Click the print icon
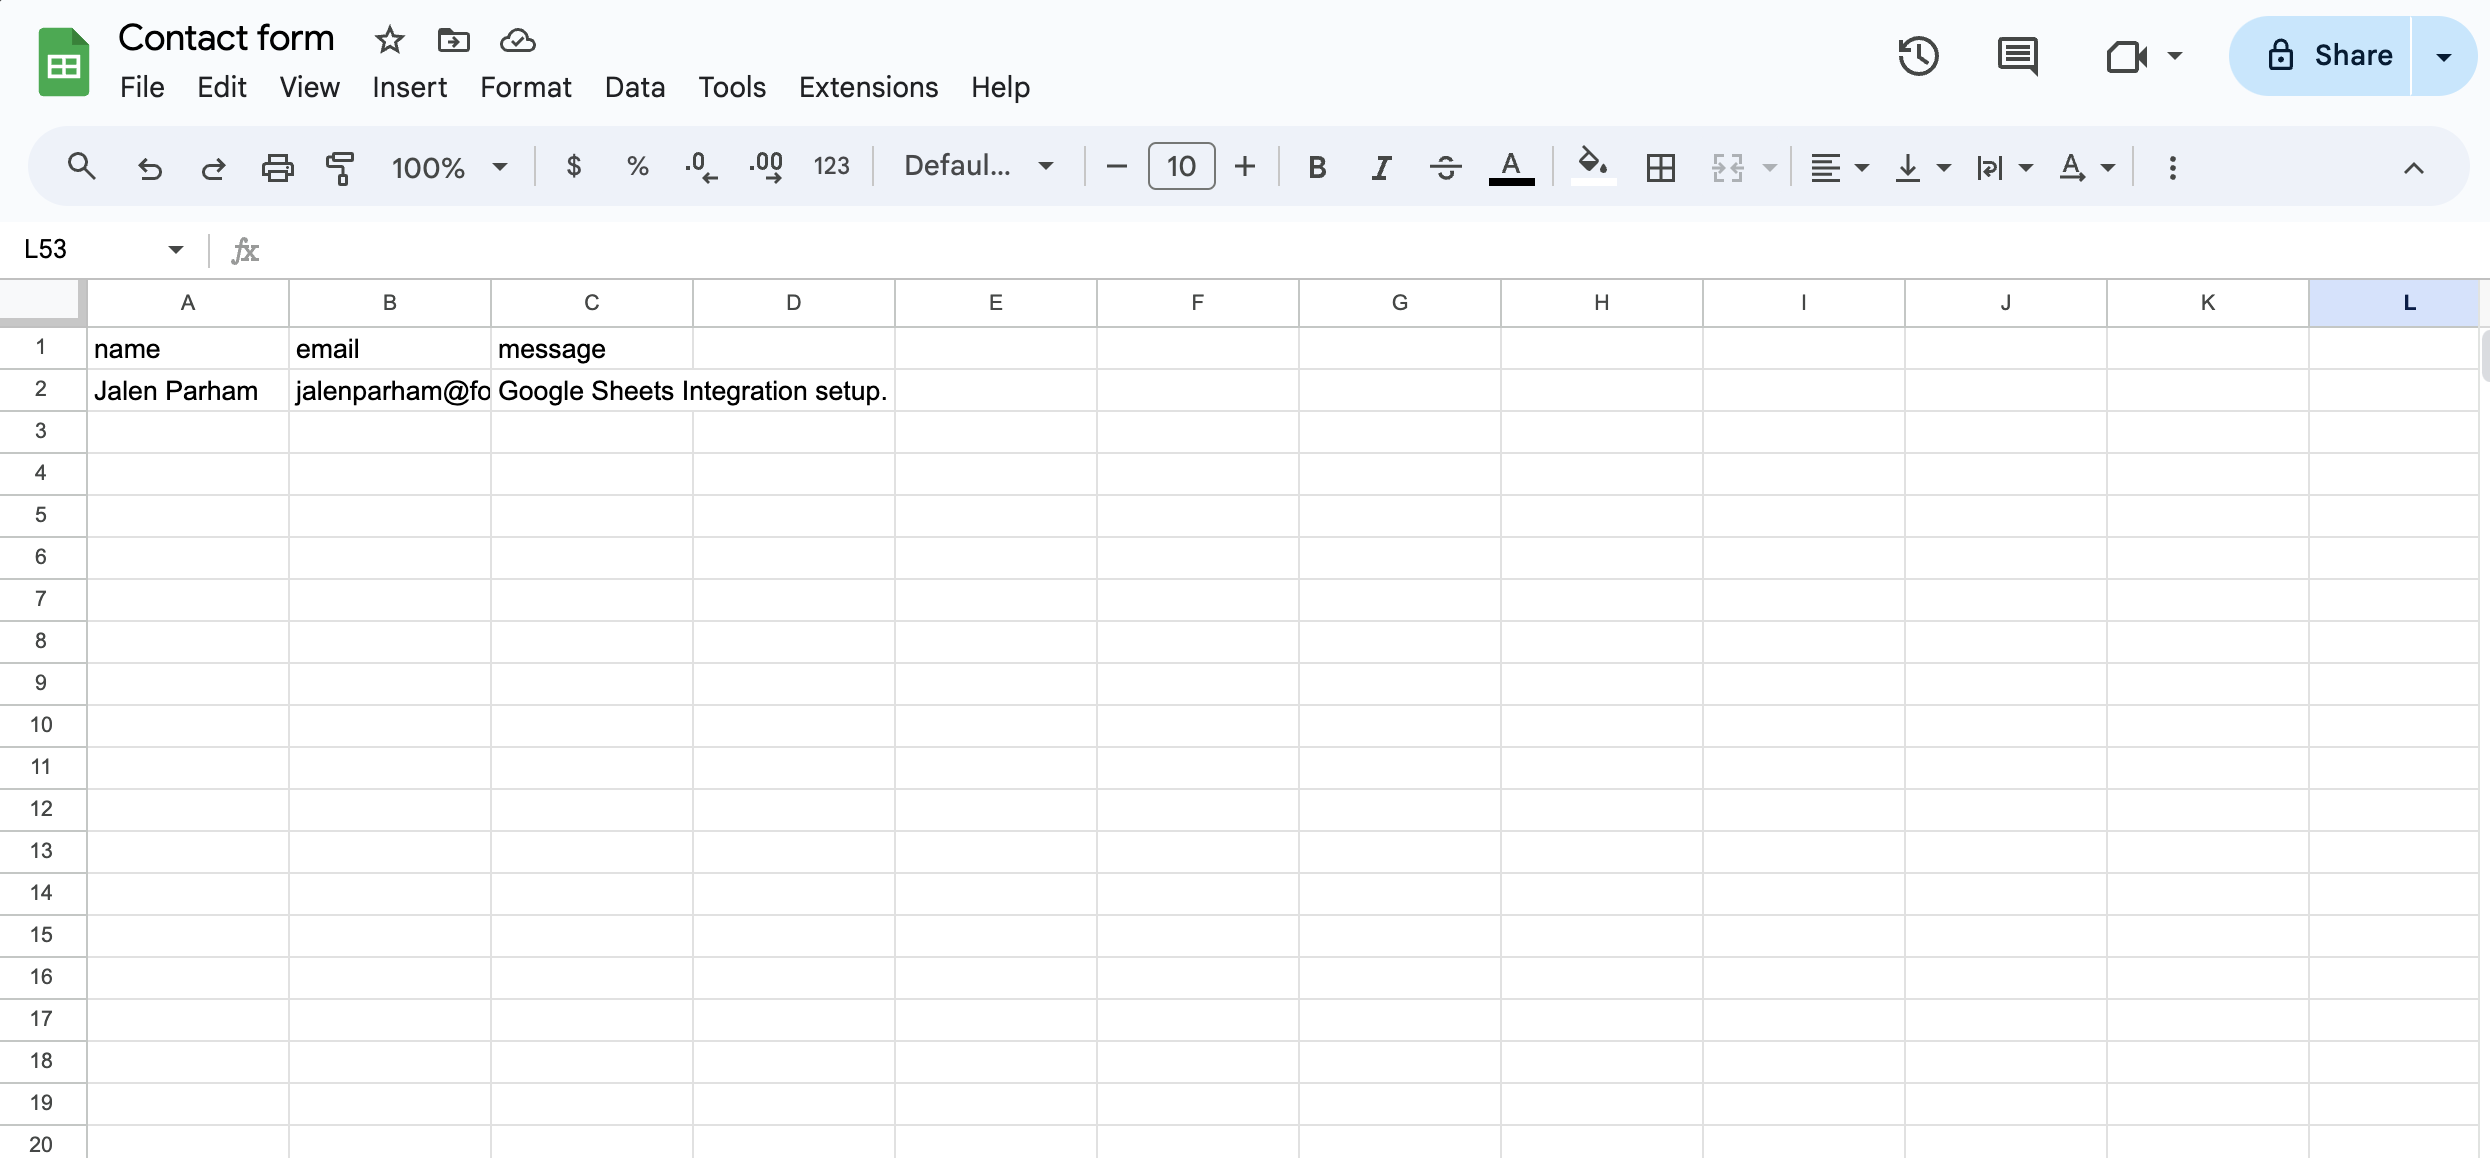The height and width of the screenshot is (1158, 2490). pos(277,167)
